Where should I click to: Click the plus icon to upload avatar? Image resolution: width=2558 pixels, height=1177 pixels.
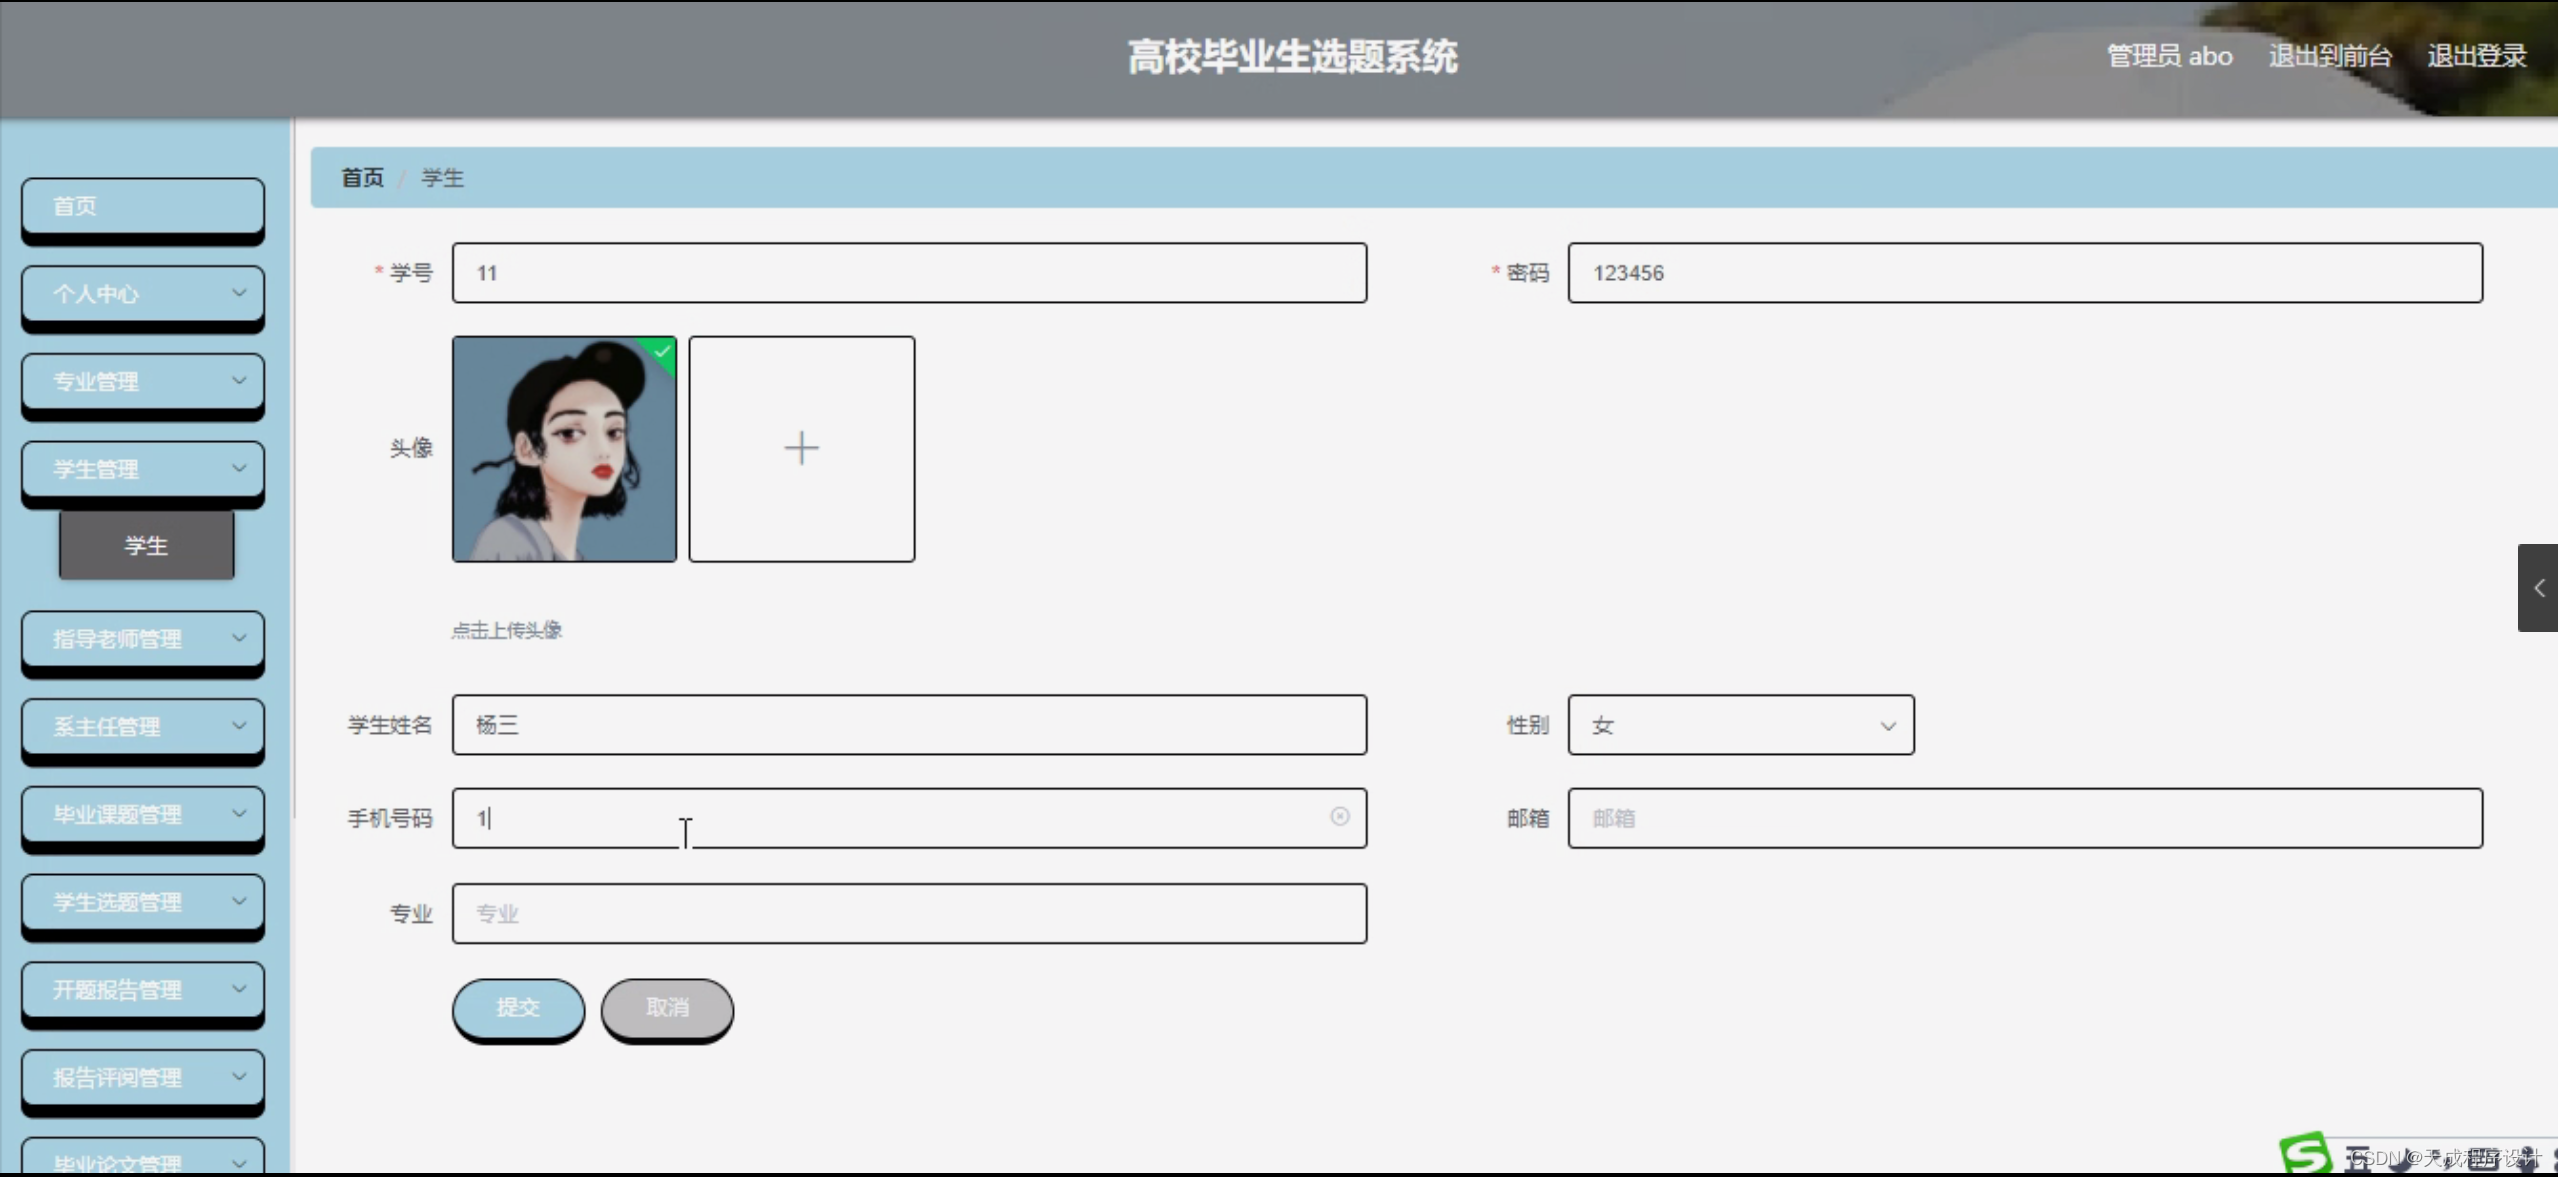pos(801,448)
